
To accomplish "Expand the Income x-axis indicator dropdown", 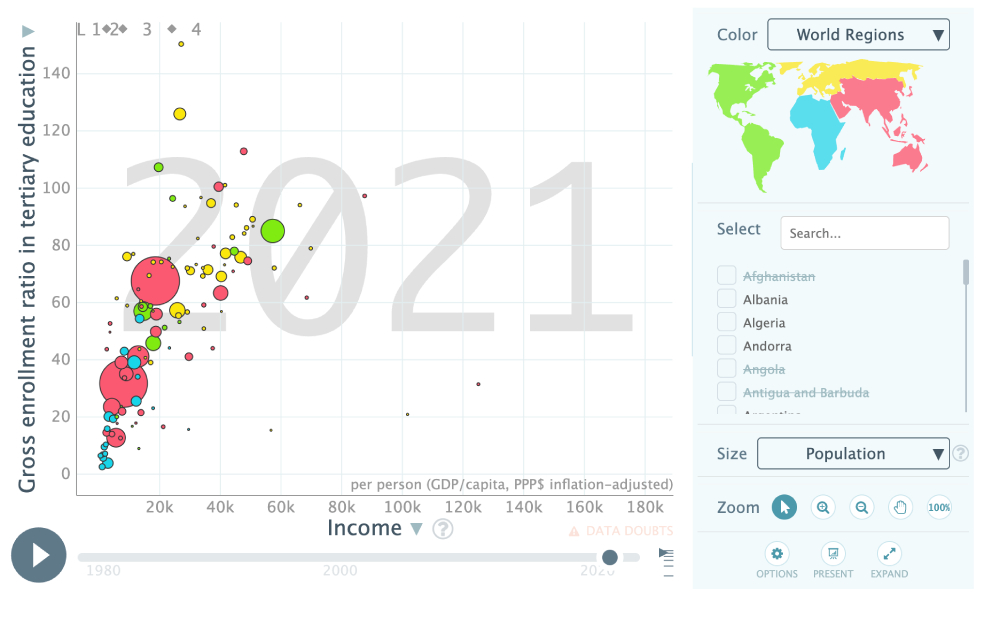I will [417, 529].
